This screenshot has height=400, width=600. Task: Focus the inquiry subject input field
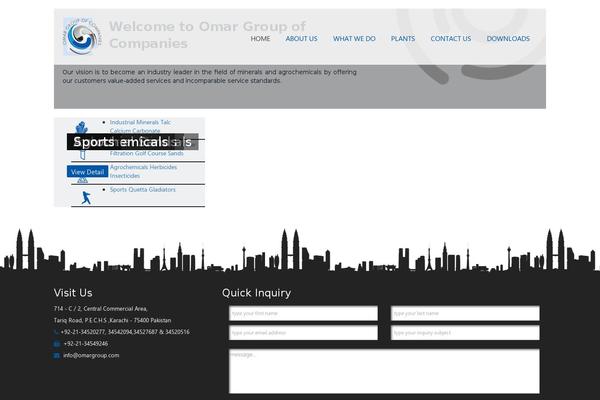click(x=465, y=333)
